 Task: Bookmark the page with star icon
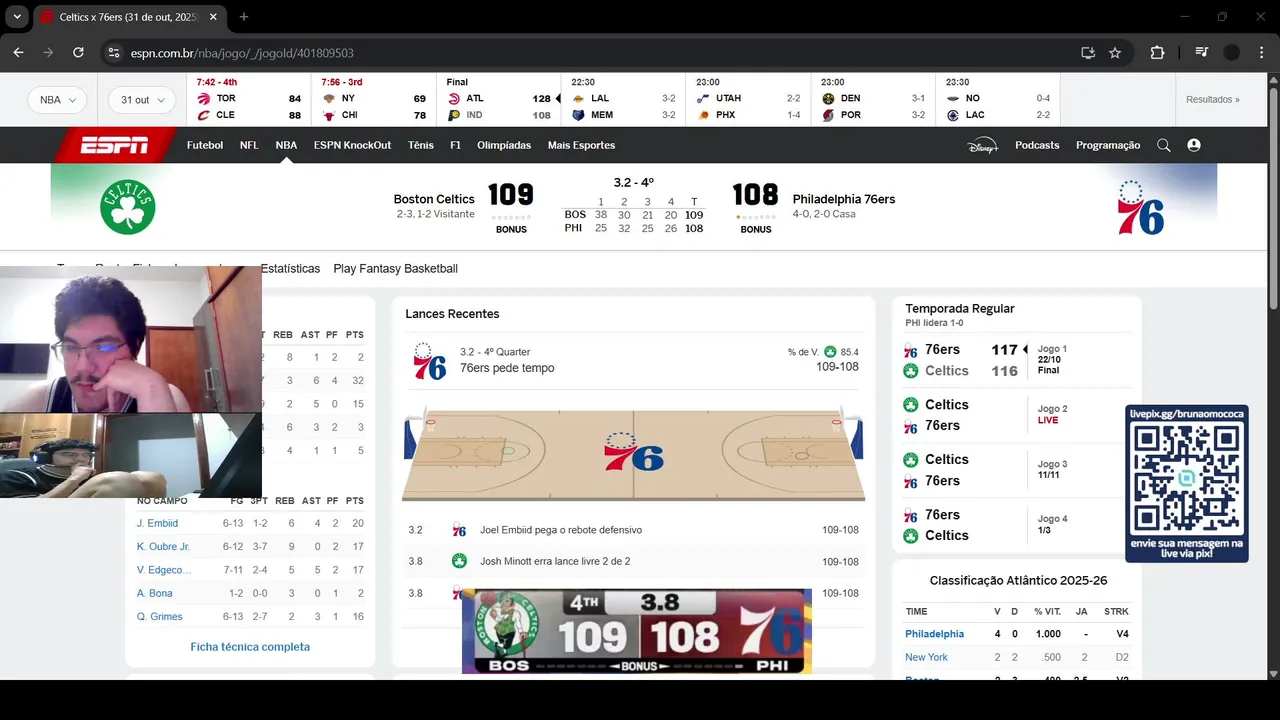[1115, 53]
